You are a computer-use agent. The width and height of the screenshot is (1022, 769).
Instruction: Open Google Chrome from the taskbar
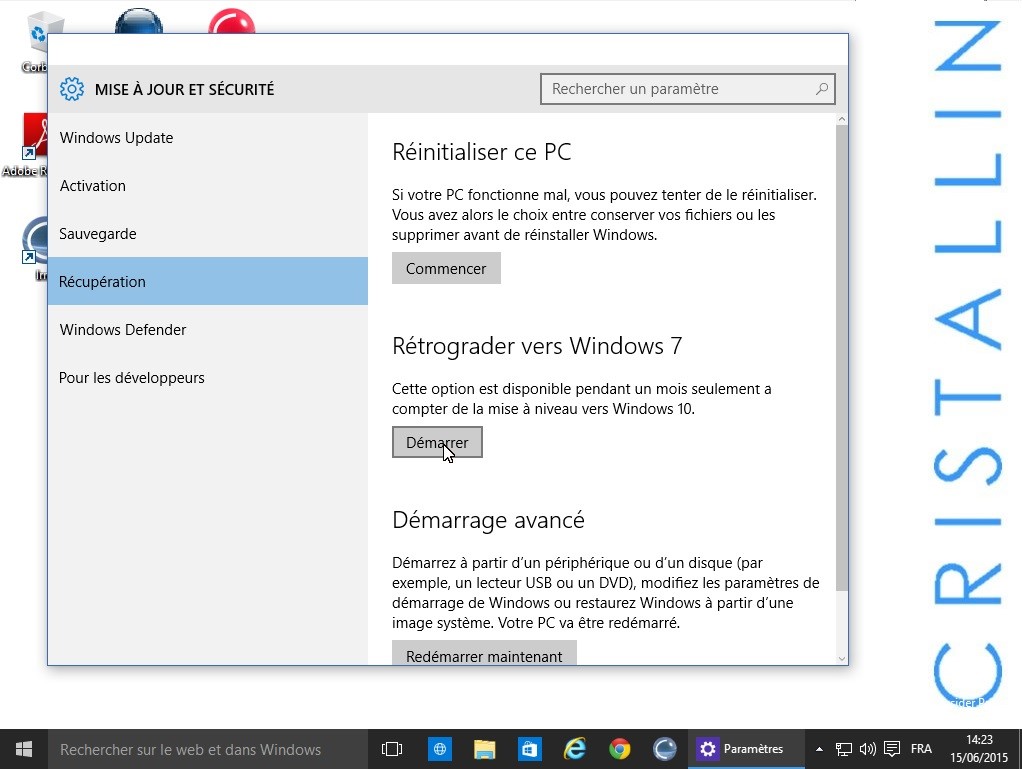(619, 749)
